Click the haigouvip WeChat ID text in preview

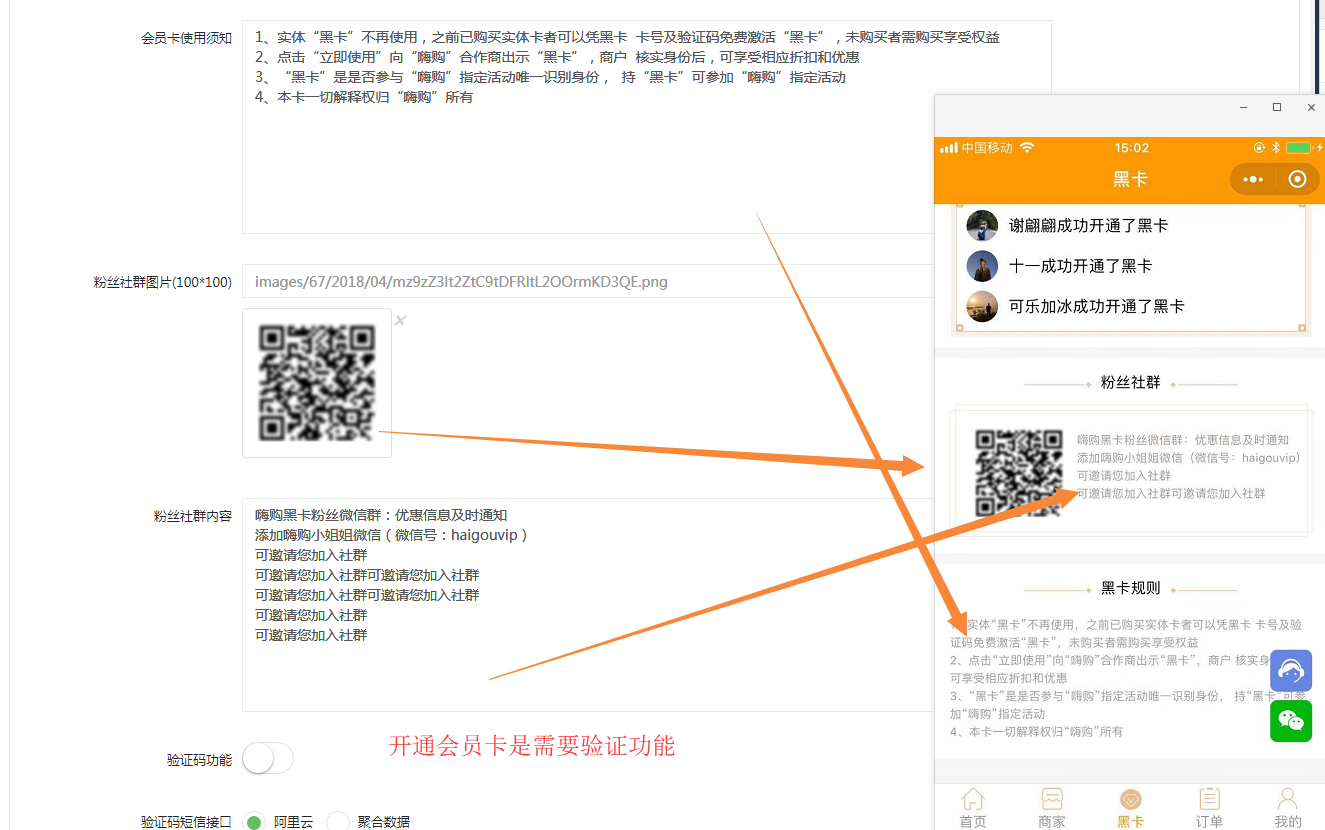(x=1270, y=457)
